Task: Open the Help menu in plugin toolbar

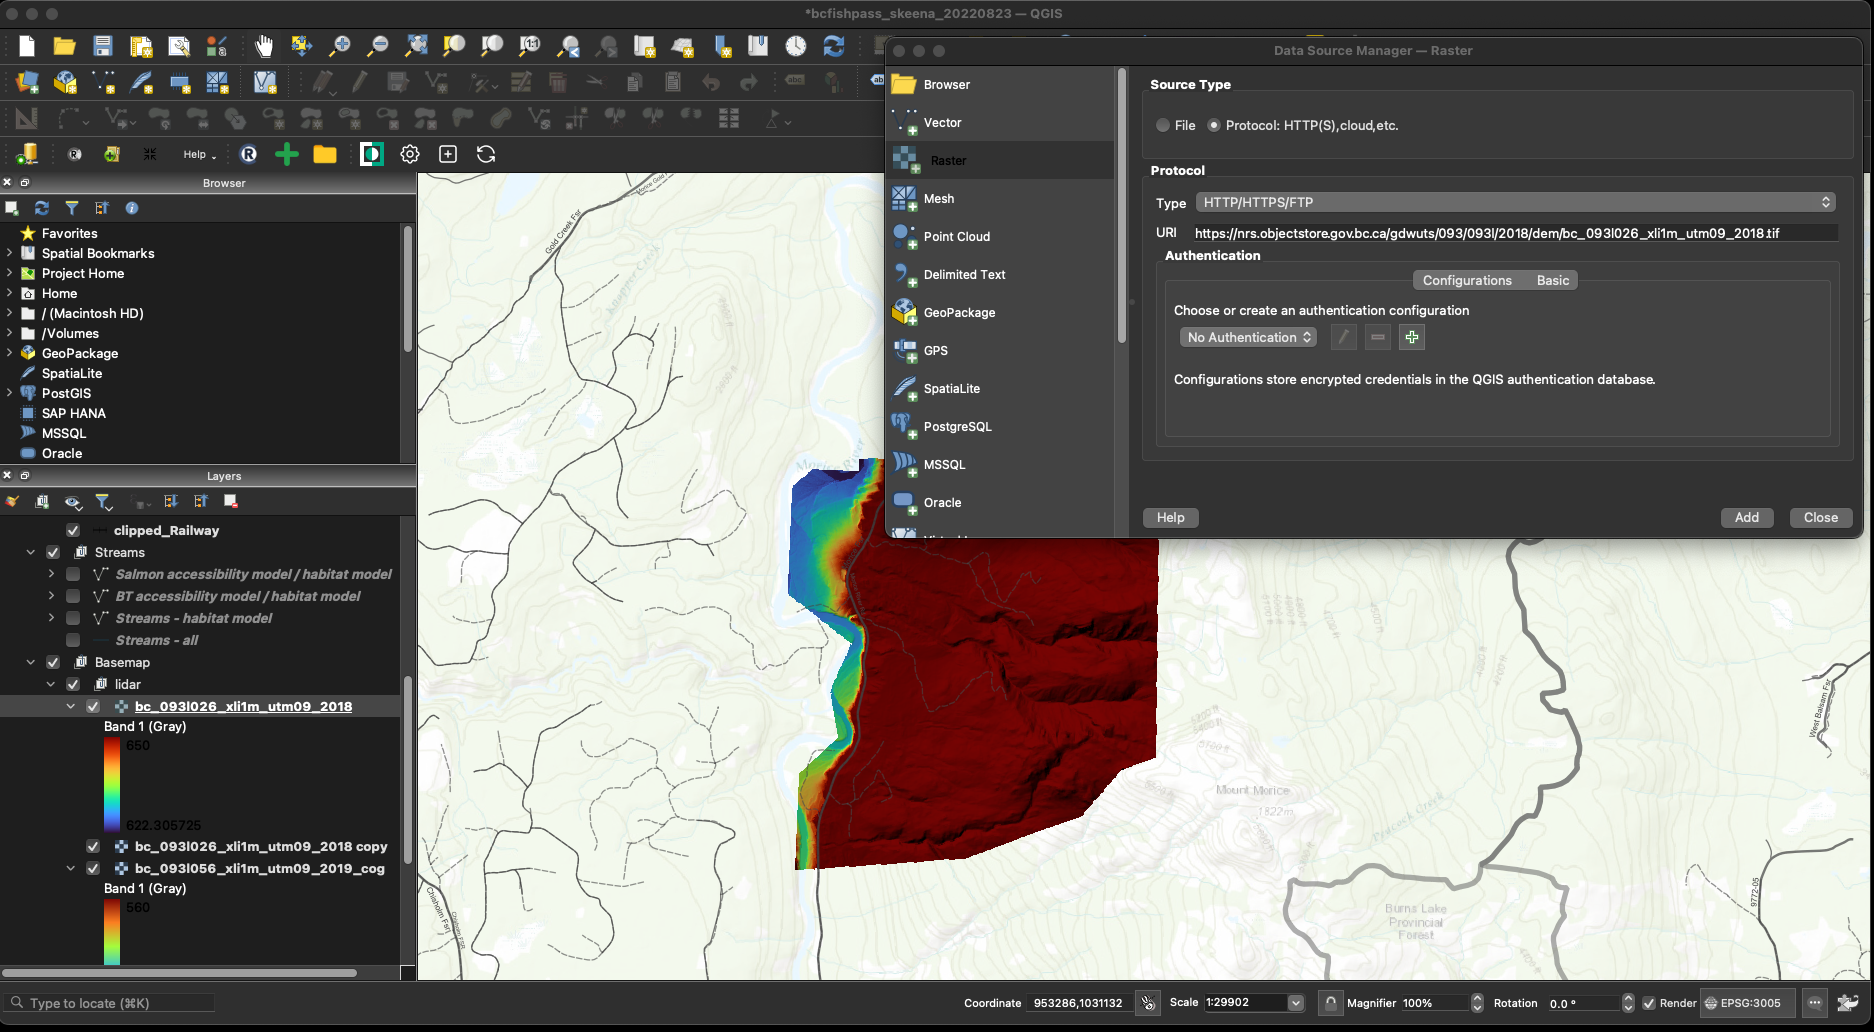Action: click(x=199, y=154)
